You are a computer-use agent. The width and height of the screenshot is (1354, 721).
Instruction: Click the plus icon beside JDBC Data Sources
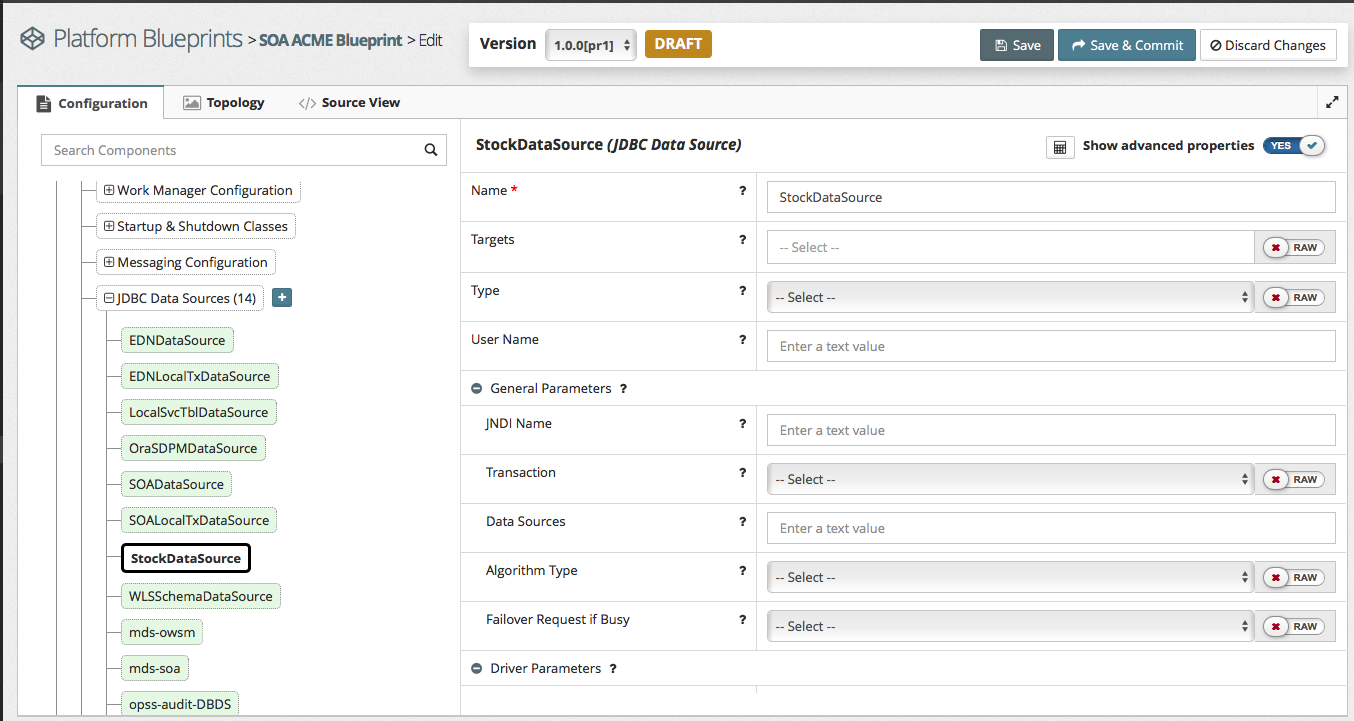click(x=282, y=298)
